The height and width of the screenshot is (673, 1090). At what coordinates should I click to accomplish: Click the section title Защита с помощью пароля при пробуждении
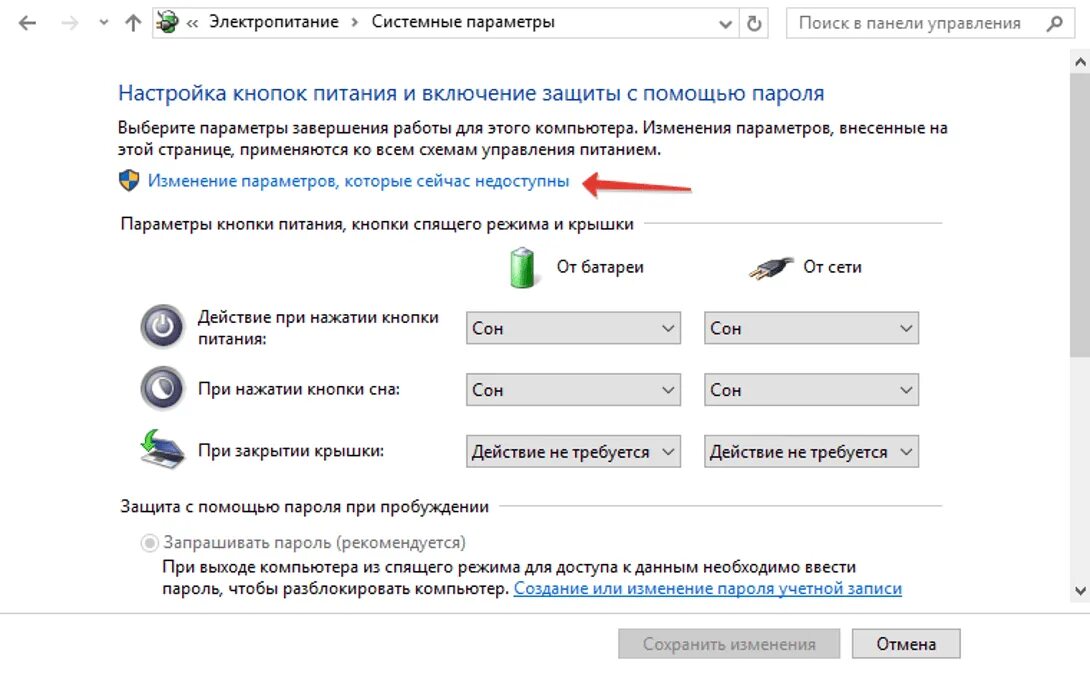(x=304, y=506)
